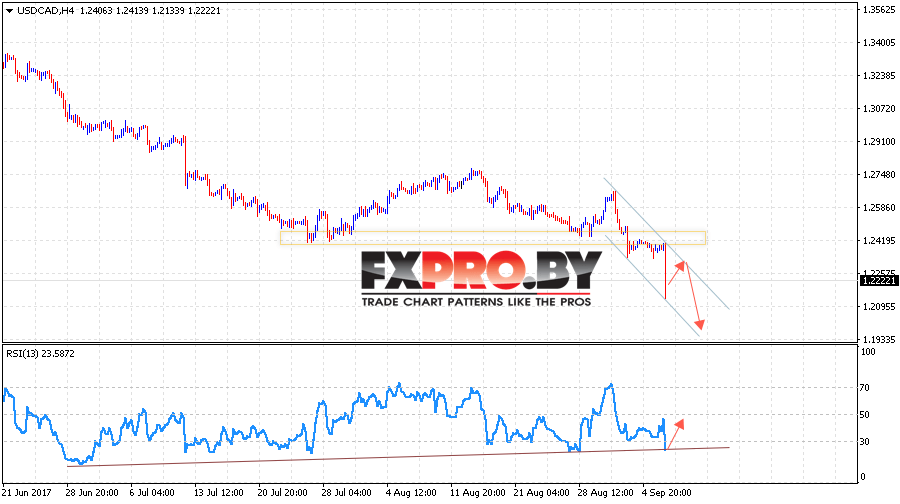The image size is (900, 504).
Task: Click the upward red arrow on price chart
Action: tap(677, 273)
